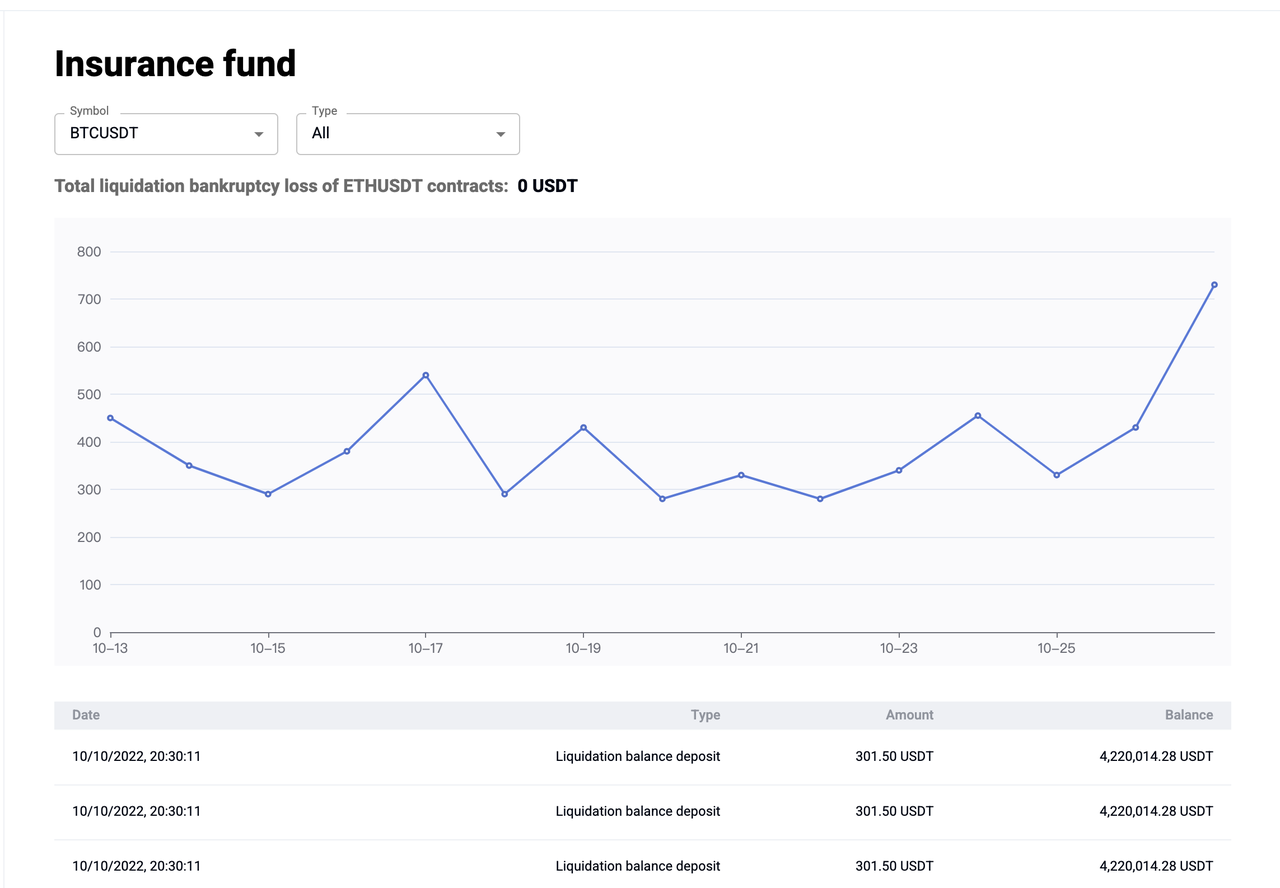Select the data point above 10-19
The image size is (1280, 888).
(x=584, y=427)
